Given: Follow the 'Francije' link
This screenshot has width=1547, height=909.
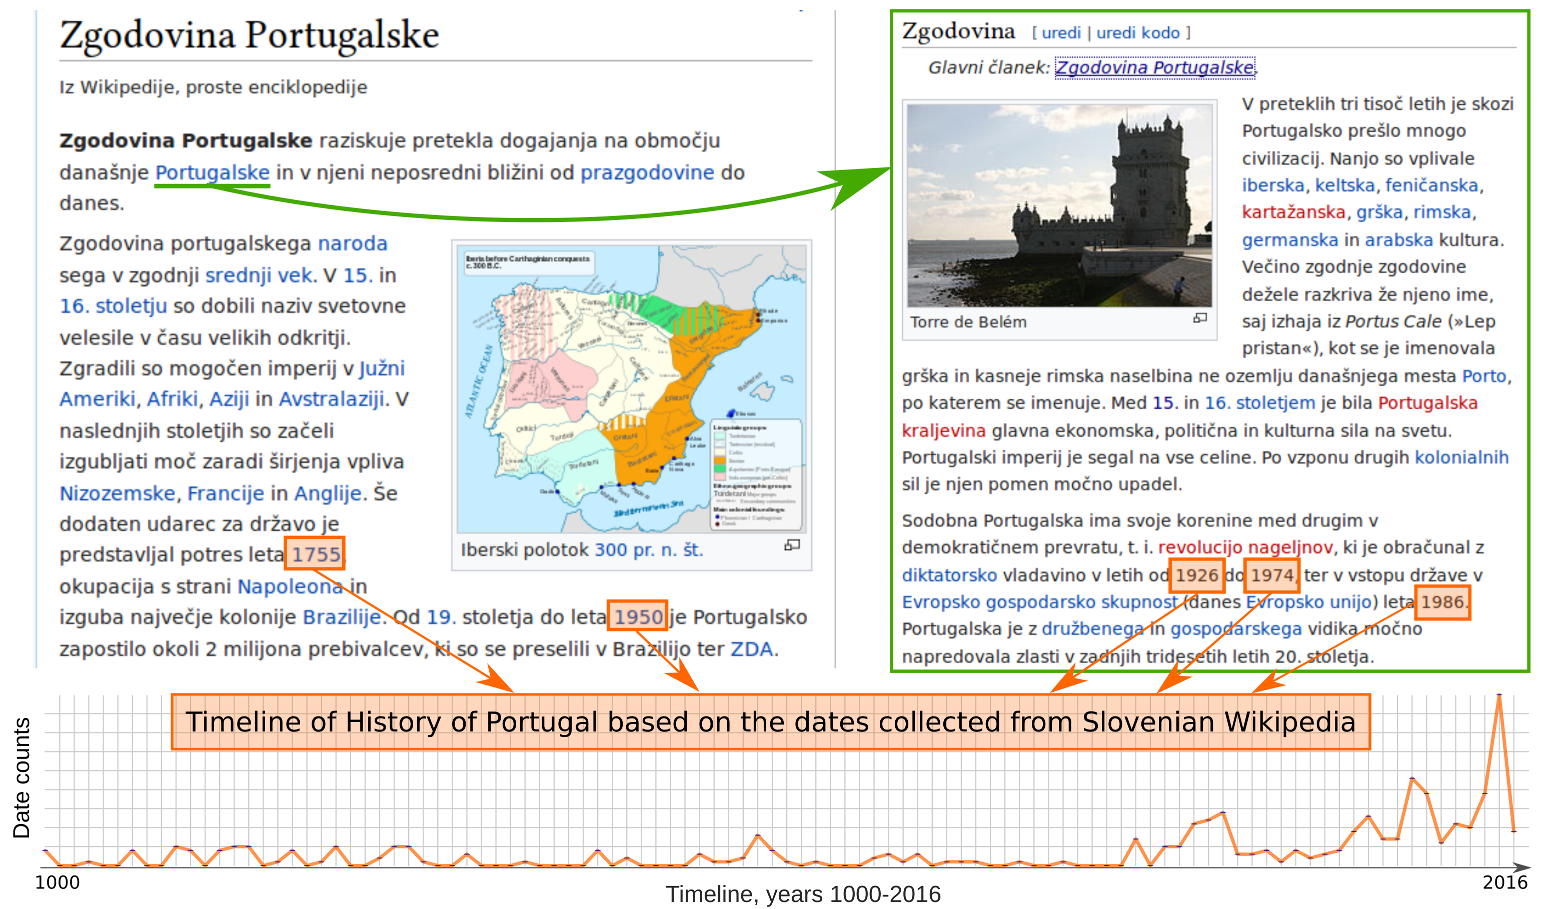Looking at the screenshot, I should tap(226, 493).
